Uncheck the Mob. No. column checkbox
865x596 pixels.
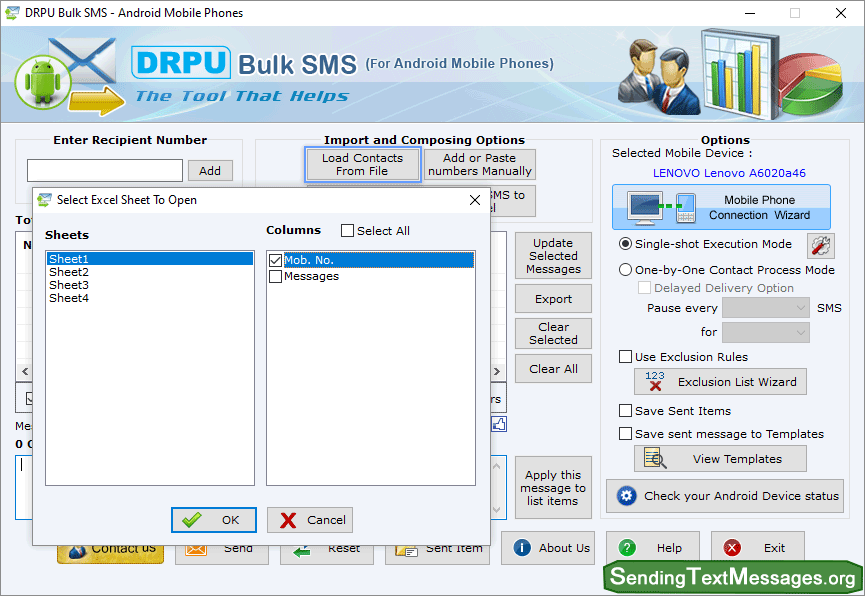pos(275,260)
